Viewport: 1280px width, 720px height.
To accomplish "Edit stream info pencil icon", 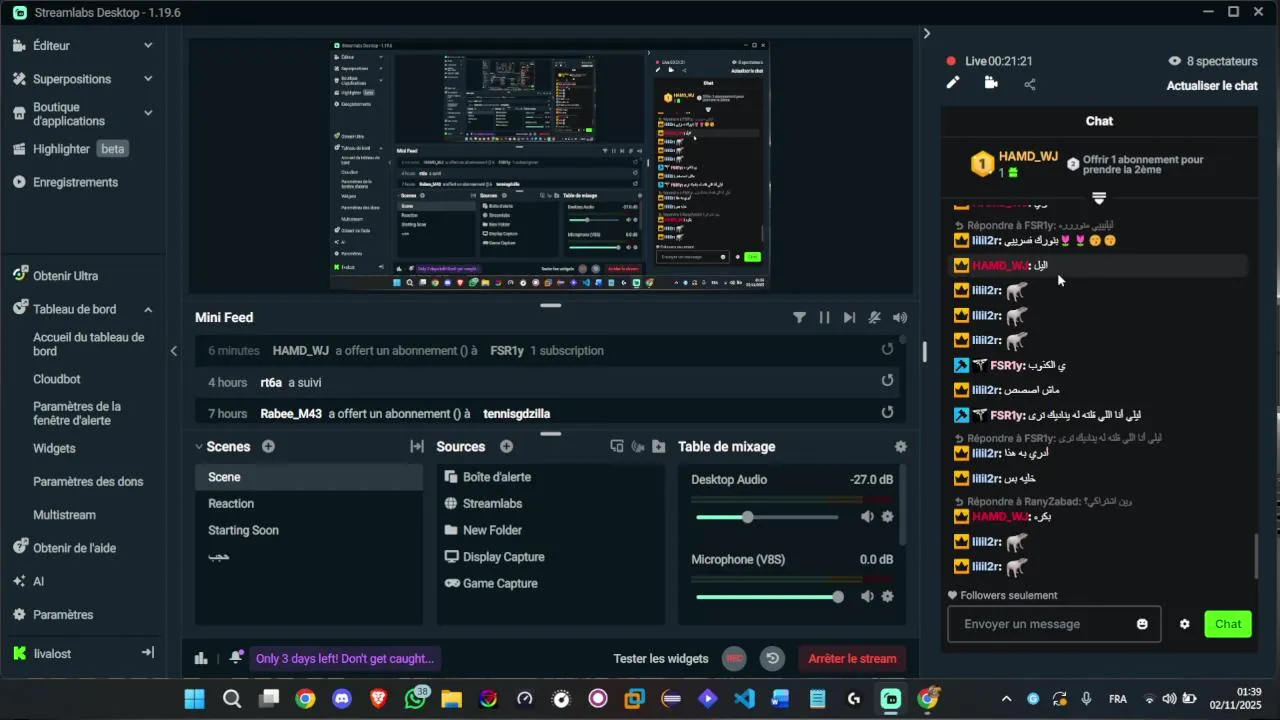I will [953, 83].
